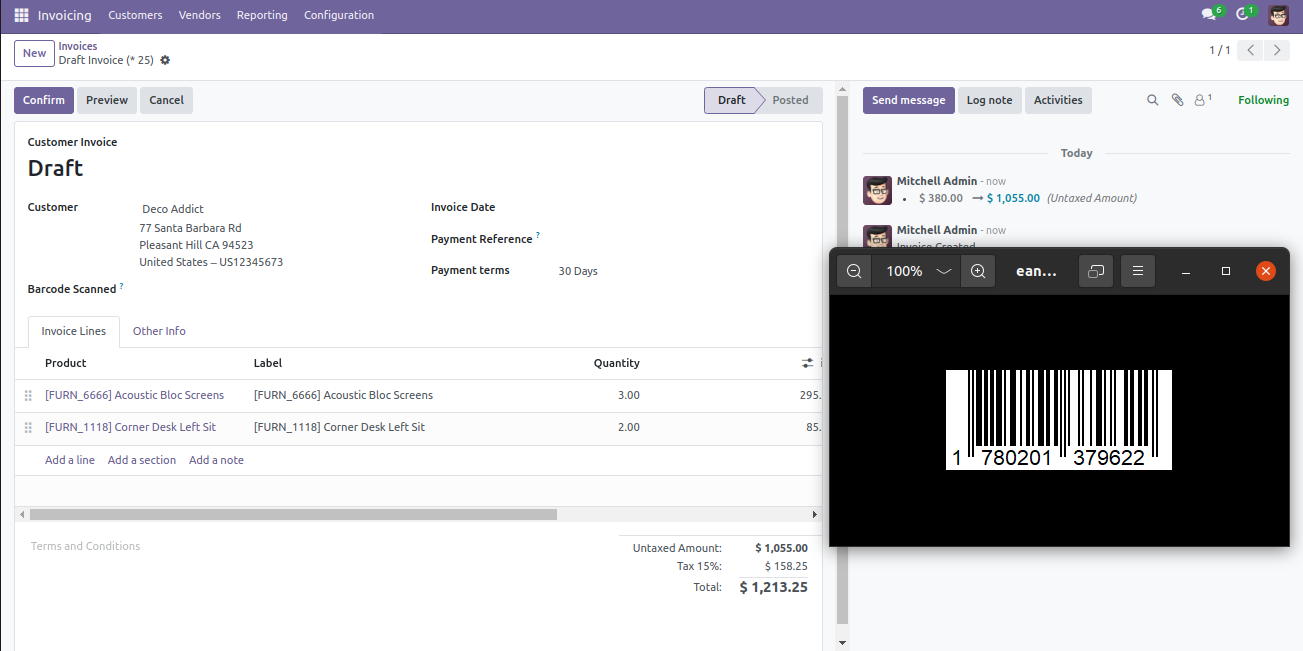Click the Customer field Deco Addict

click(173, 209)
